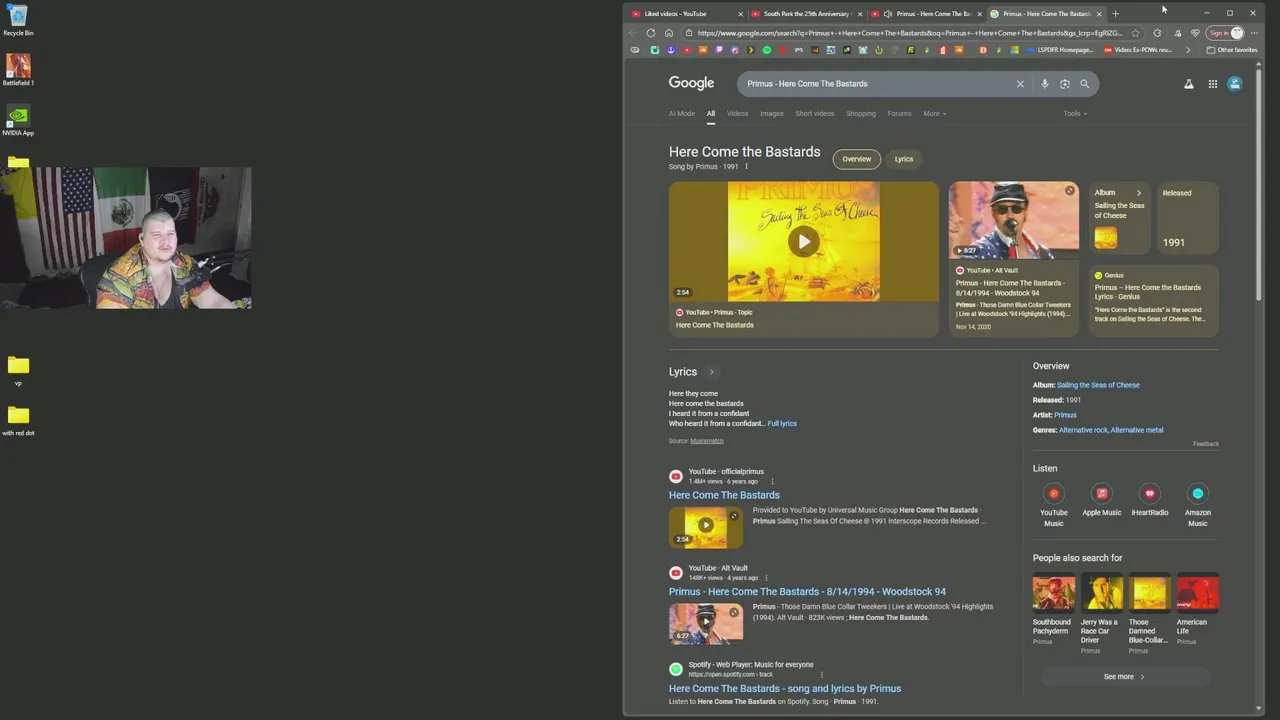Go to browser home page

pyautogui.click(x=669, y=33)
